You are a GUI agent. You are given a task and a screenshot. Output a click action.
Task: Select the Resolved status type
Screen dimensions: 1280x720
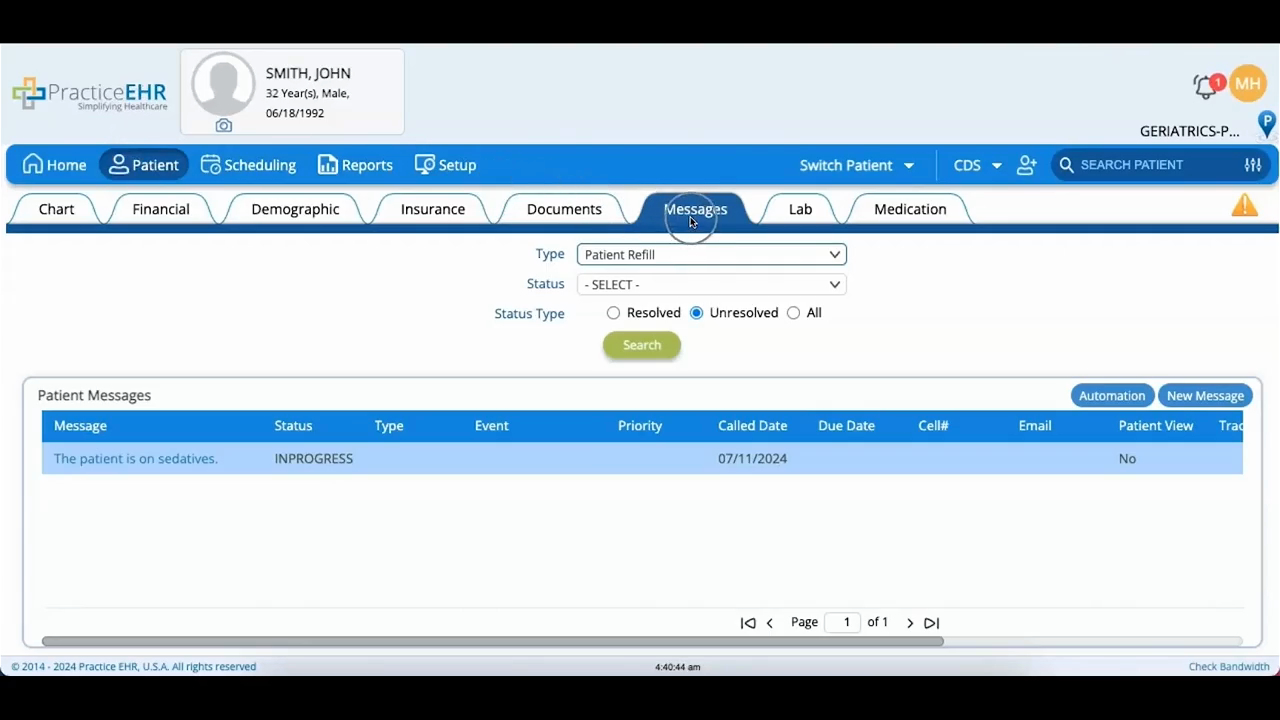pos(613,313)
